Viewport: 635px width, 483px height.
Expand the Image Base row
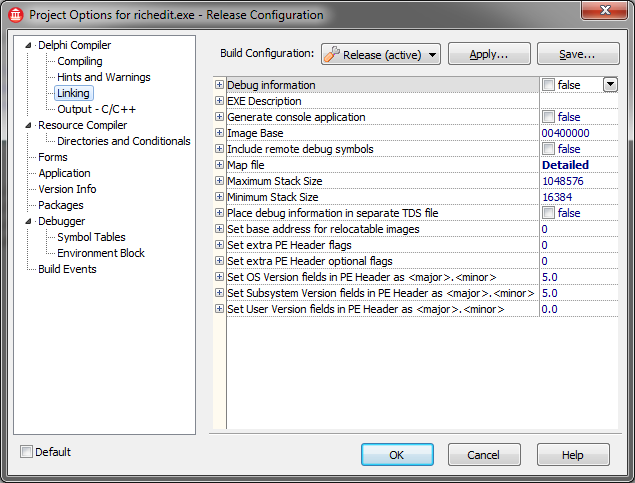tap(219, 132)
